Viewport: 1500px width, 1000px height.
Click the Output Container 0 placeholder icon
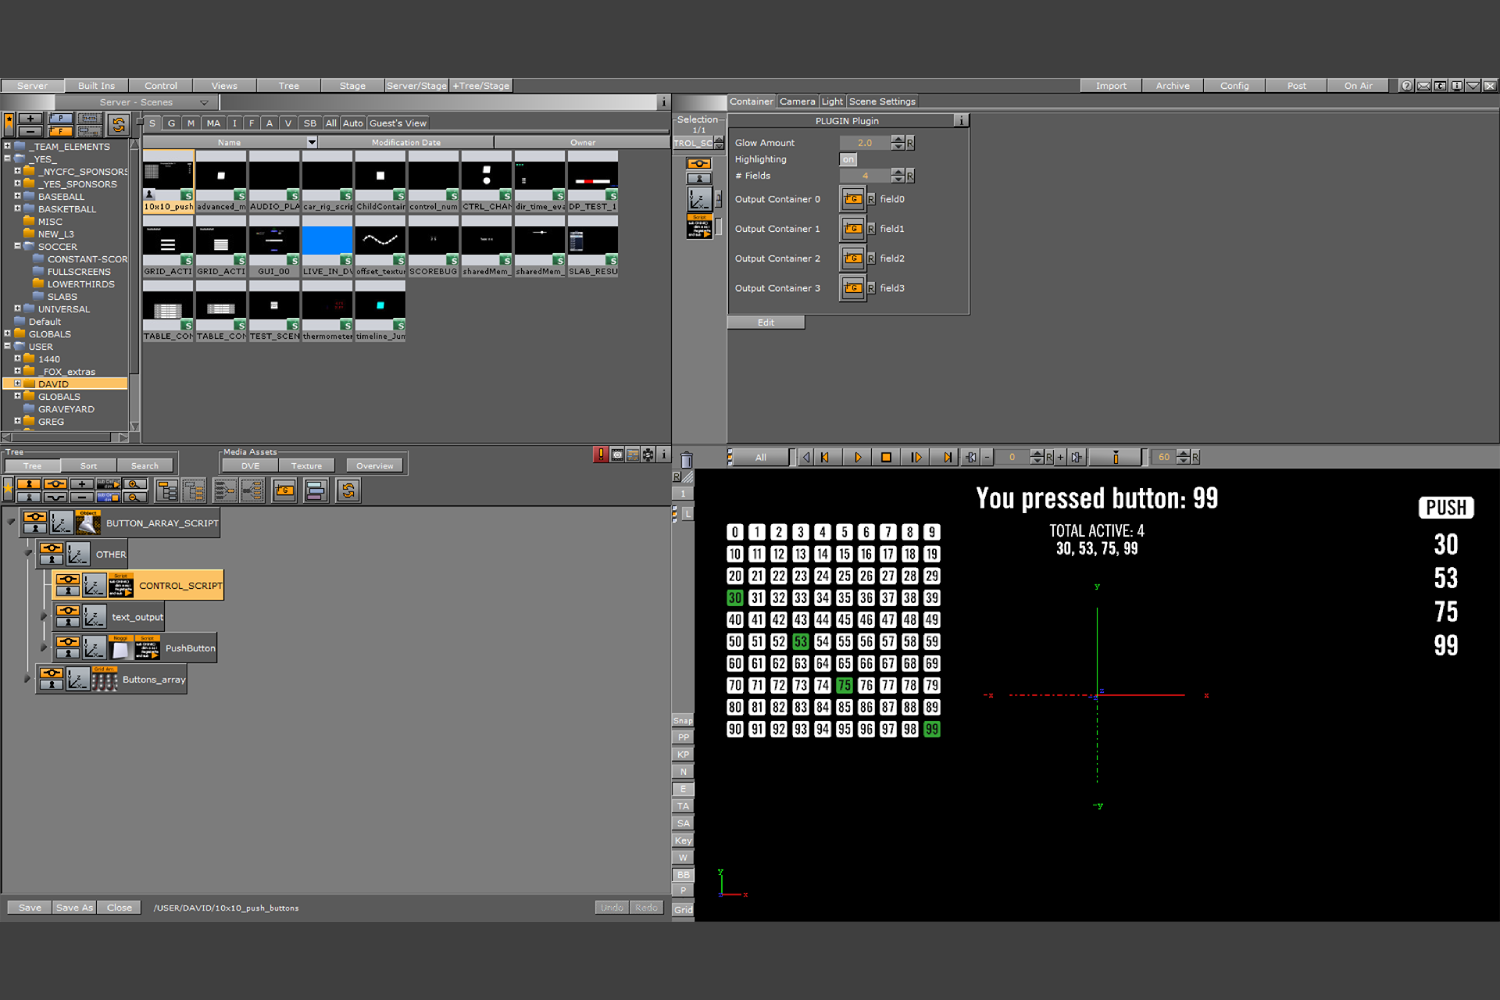pyautogui.click(x=852, y=199)
